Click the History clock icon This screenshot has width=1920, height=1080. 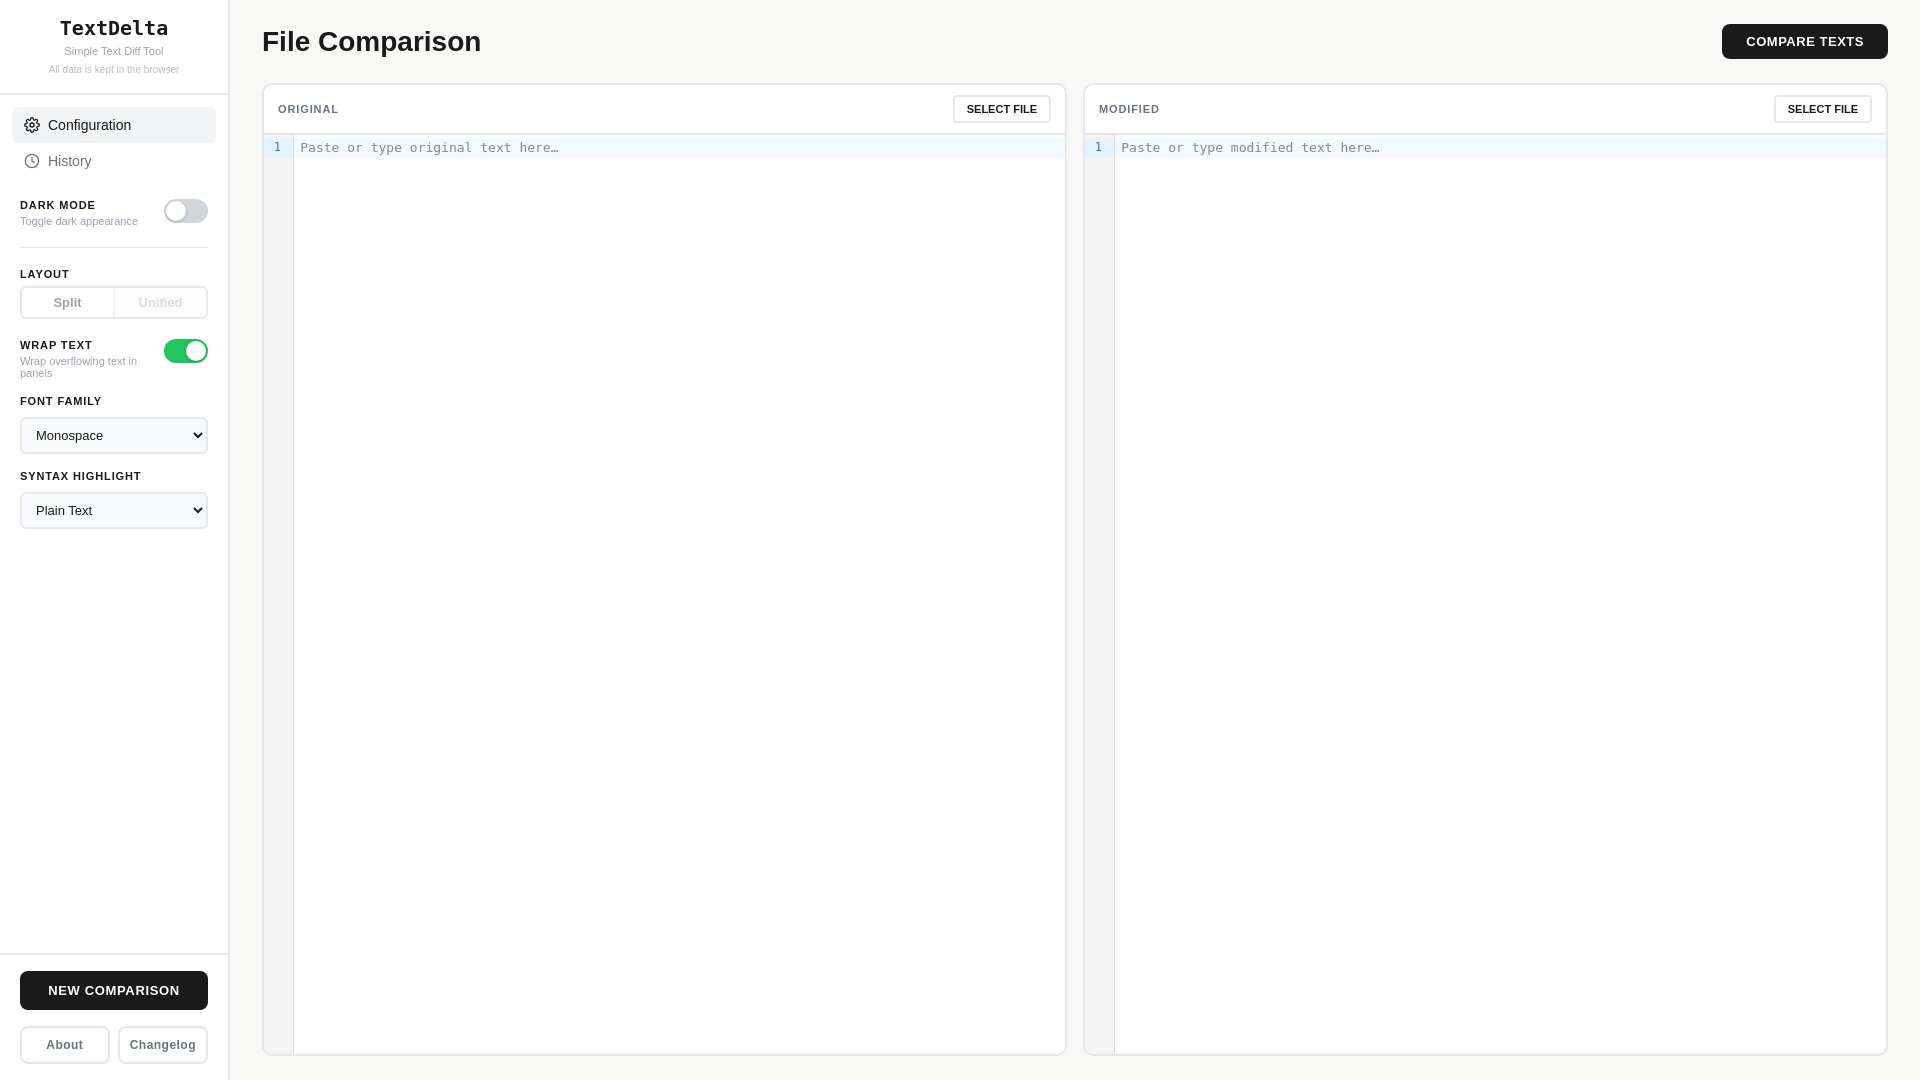32,161
